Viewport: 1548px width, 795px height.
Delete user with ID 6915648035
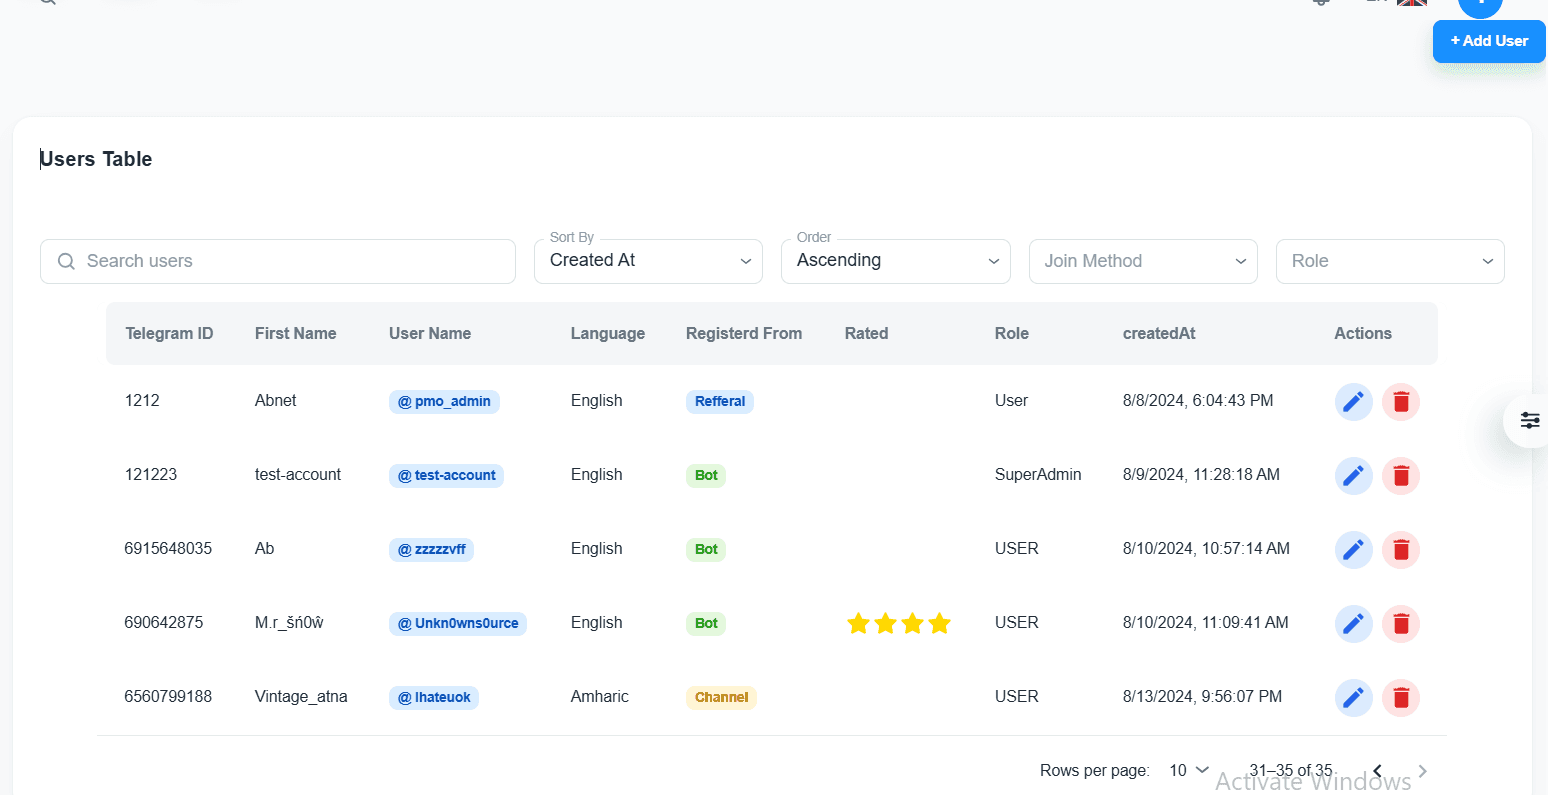click(1401, 550)
